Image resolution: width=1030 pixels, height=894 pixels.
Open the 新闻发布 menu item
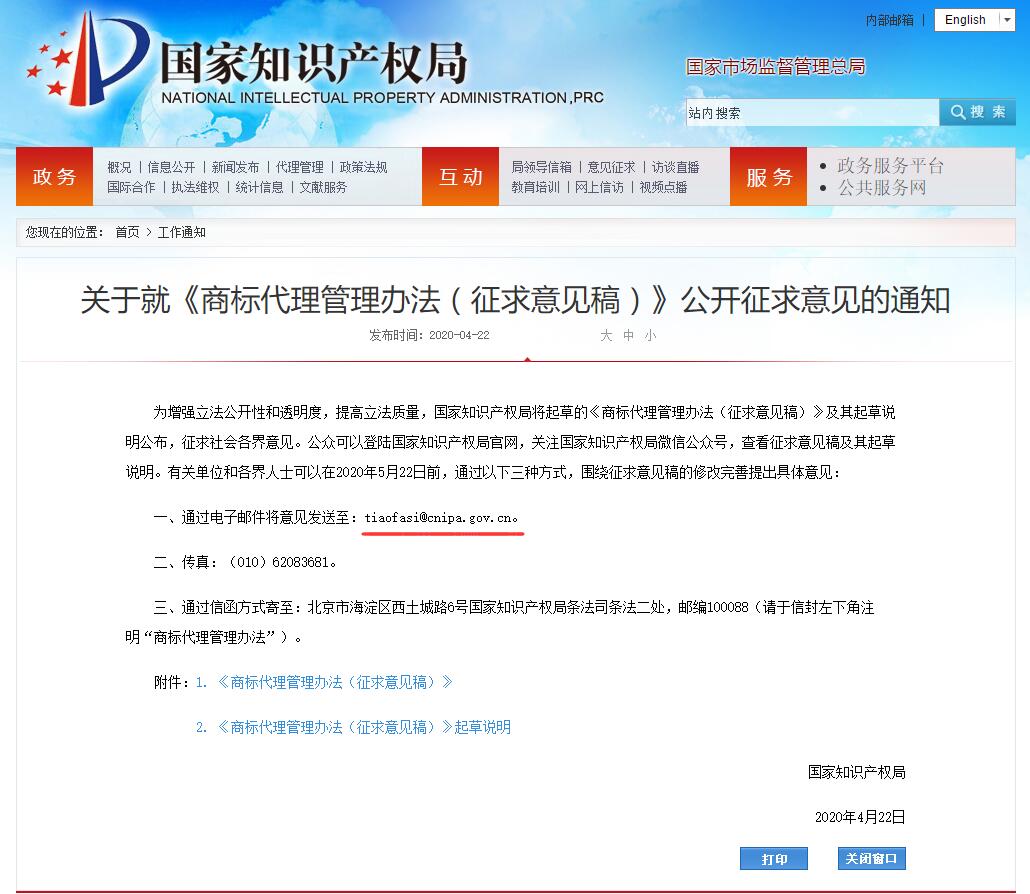tap(235, 168)
